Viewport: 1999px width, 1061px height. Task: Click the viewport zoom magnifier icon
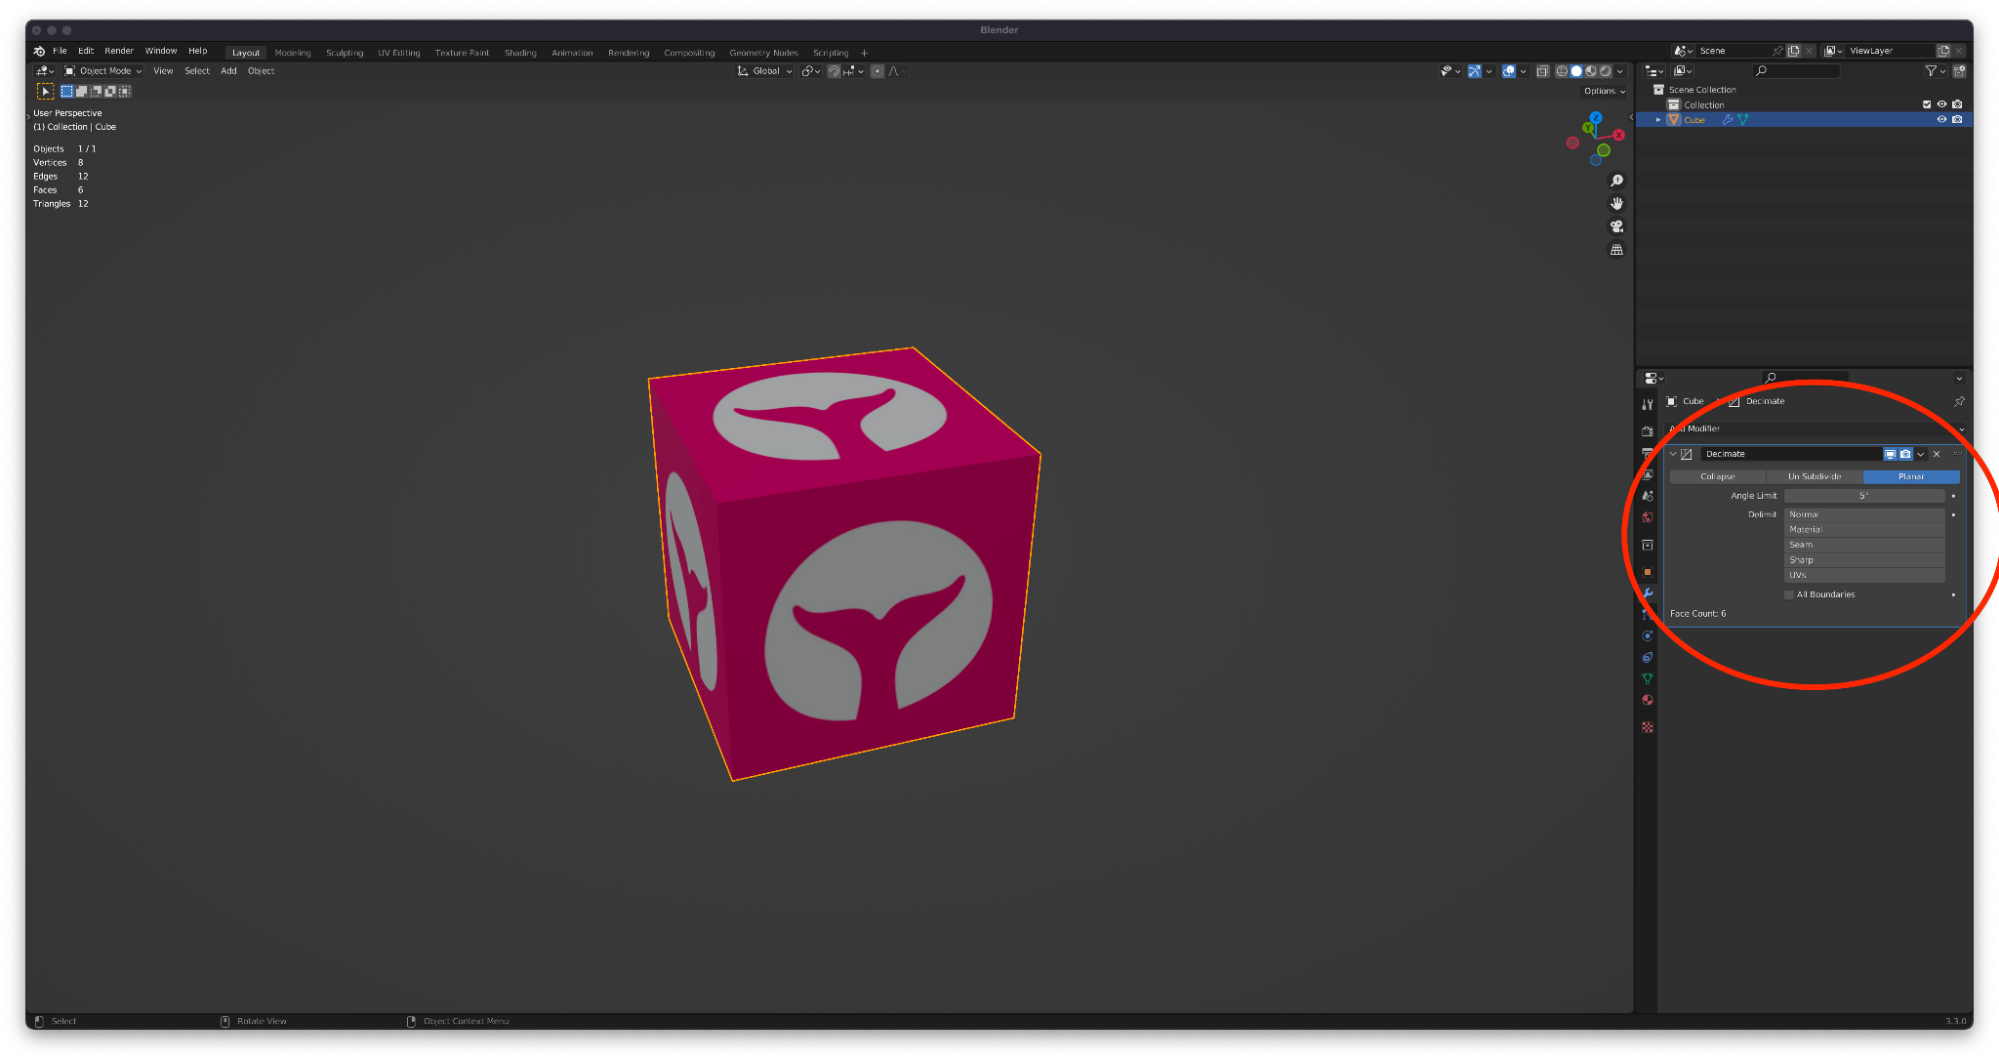(1616, 181)
